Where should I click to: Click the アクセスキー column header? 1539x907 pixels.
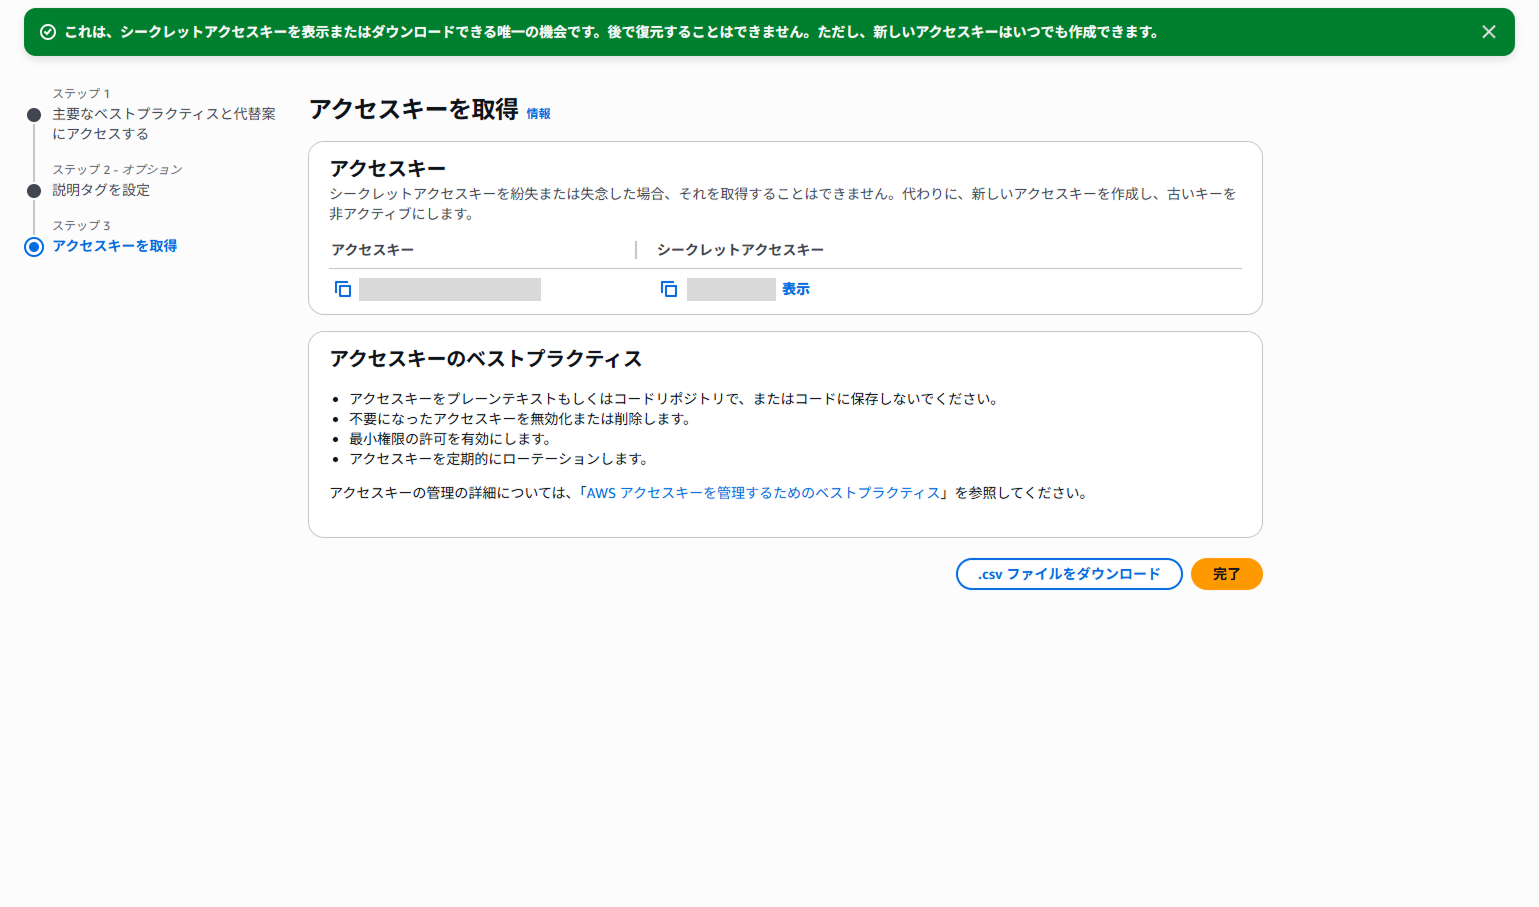point(372,250)
